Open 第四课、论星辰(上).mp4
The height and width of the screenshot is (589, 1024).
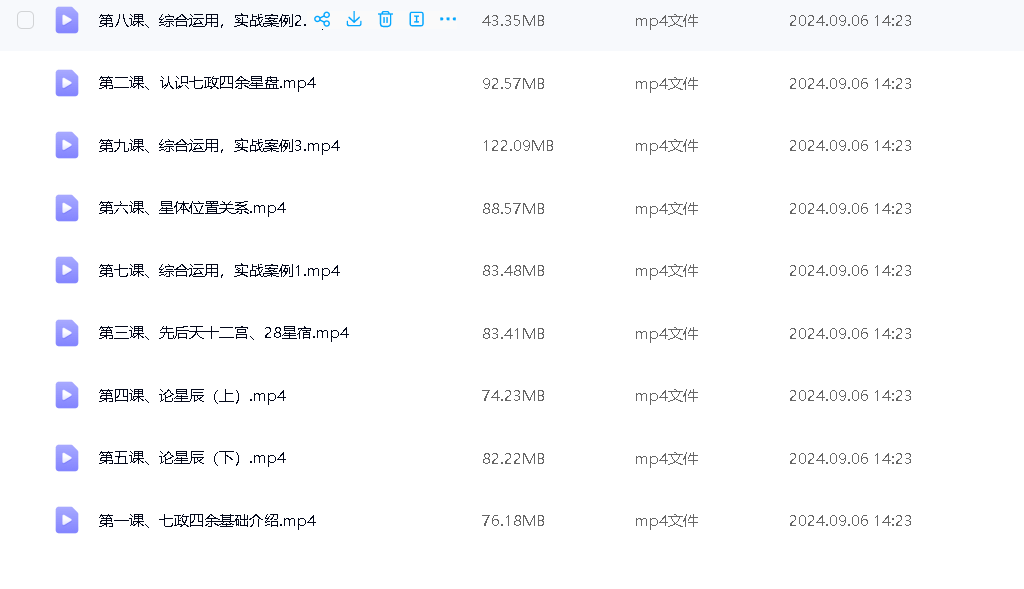(192, 396)
